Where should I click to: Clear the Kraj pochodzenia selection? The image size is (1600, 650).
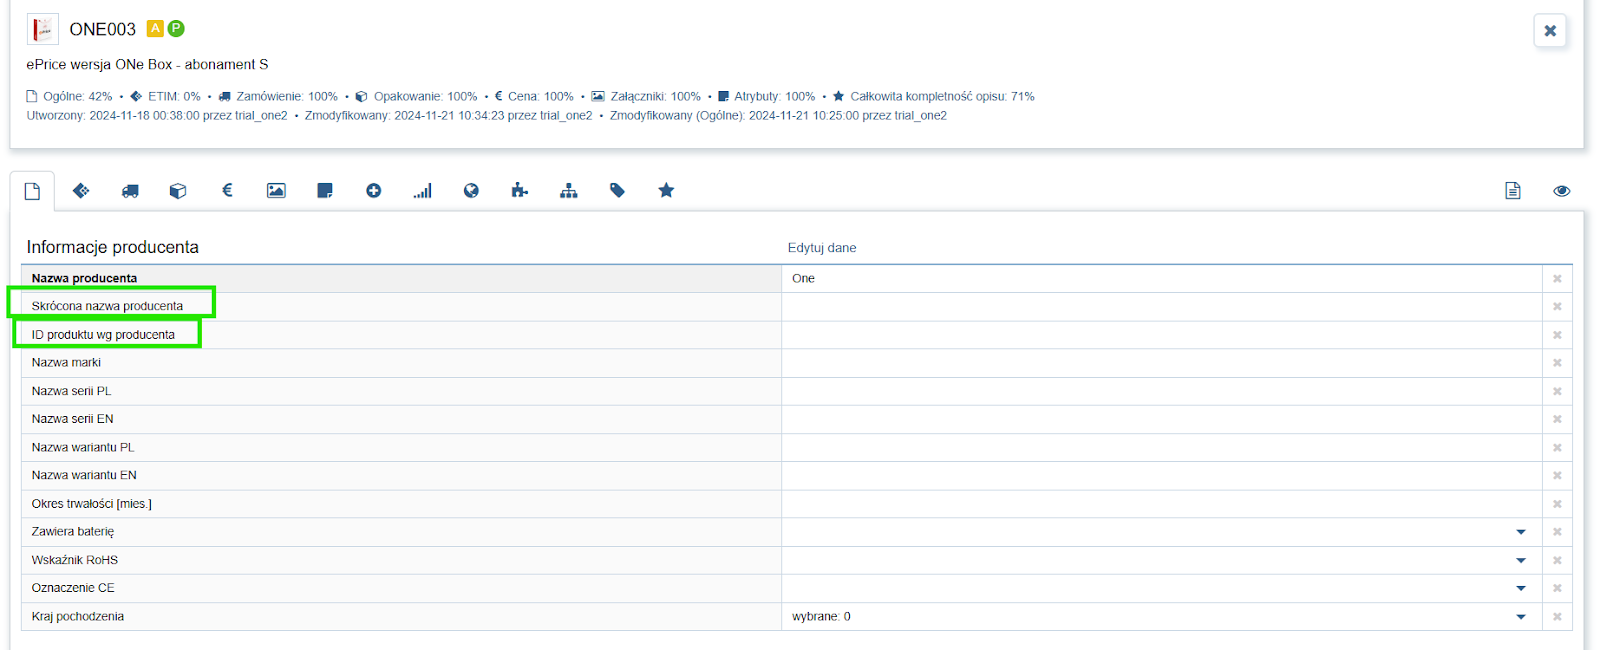[1557, 617]
